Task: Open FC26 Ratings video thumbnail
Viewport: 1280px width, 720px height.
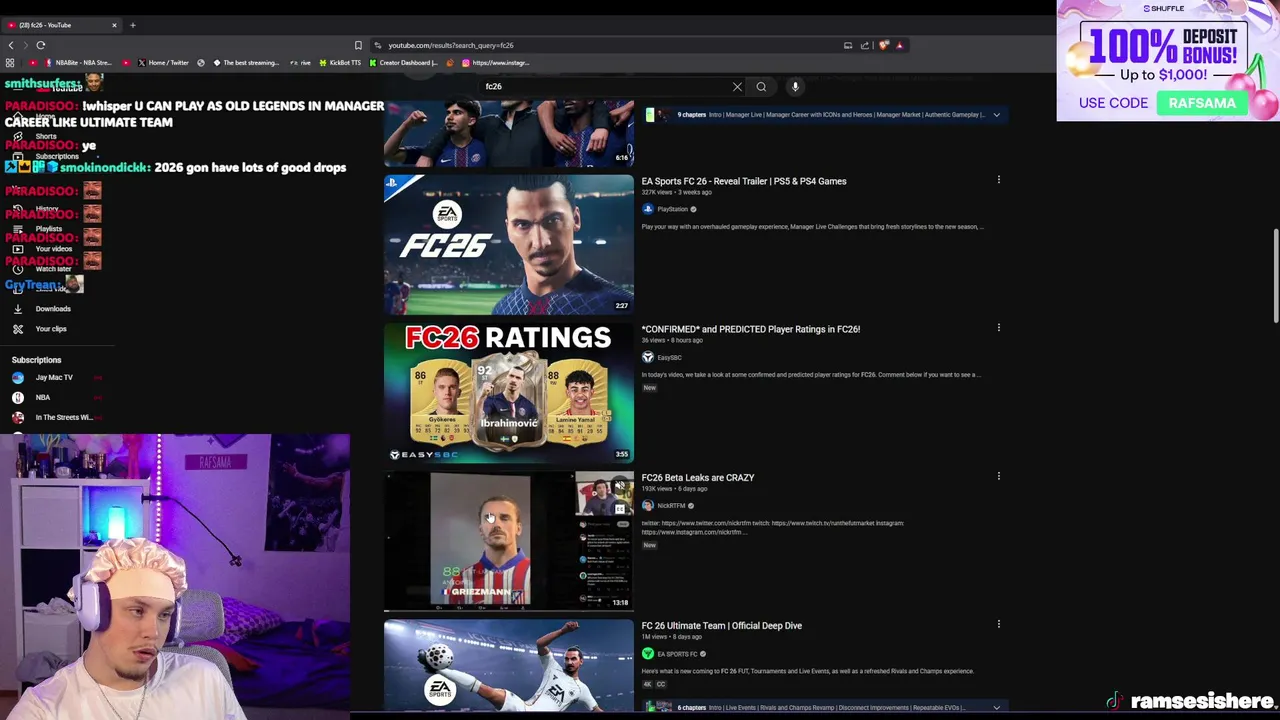Action: [x=509, y=393]
